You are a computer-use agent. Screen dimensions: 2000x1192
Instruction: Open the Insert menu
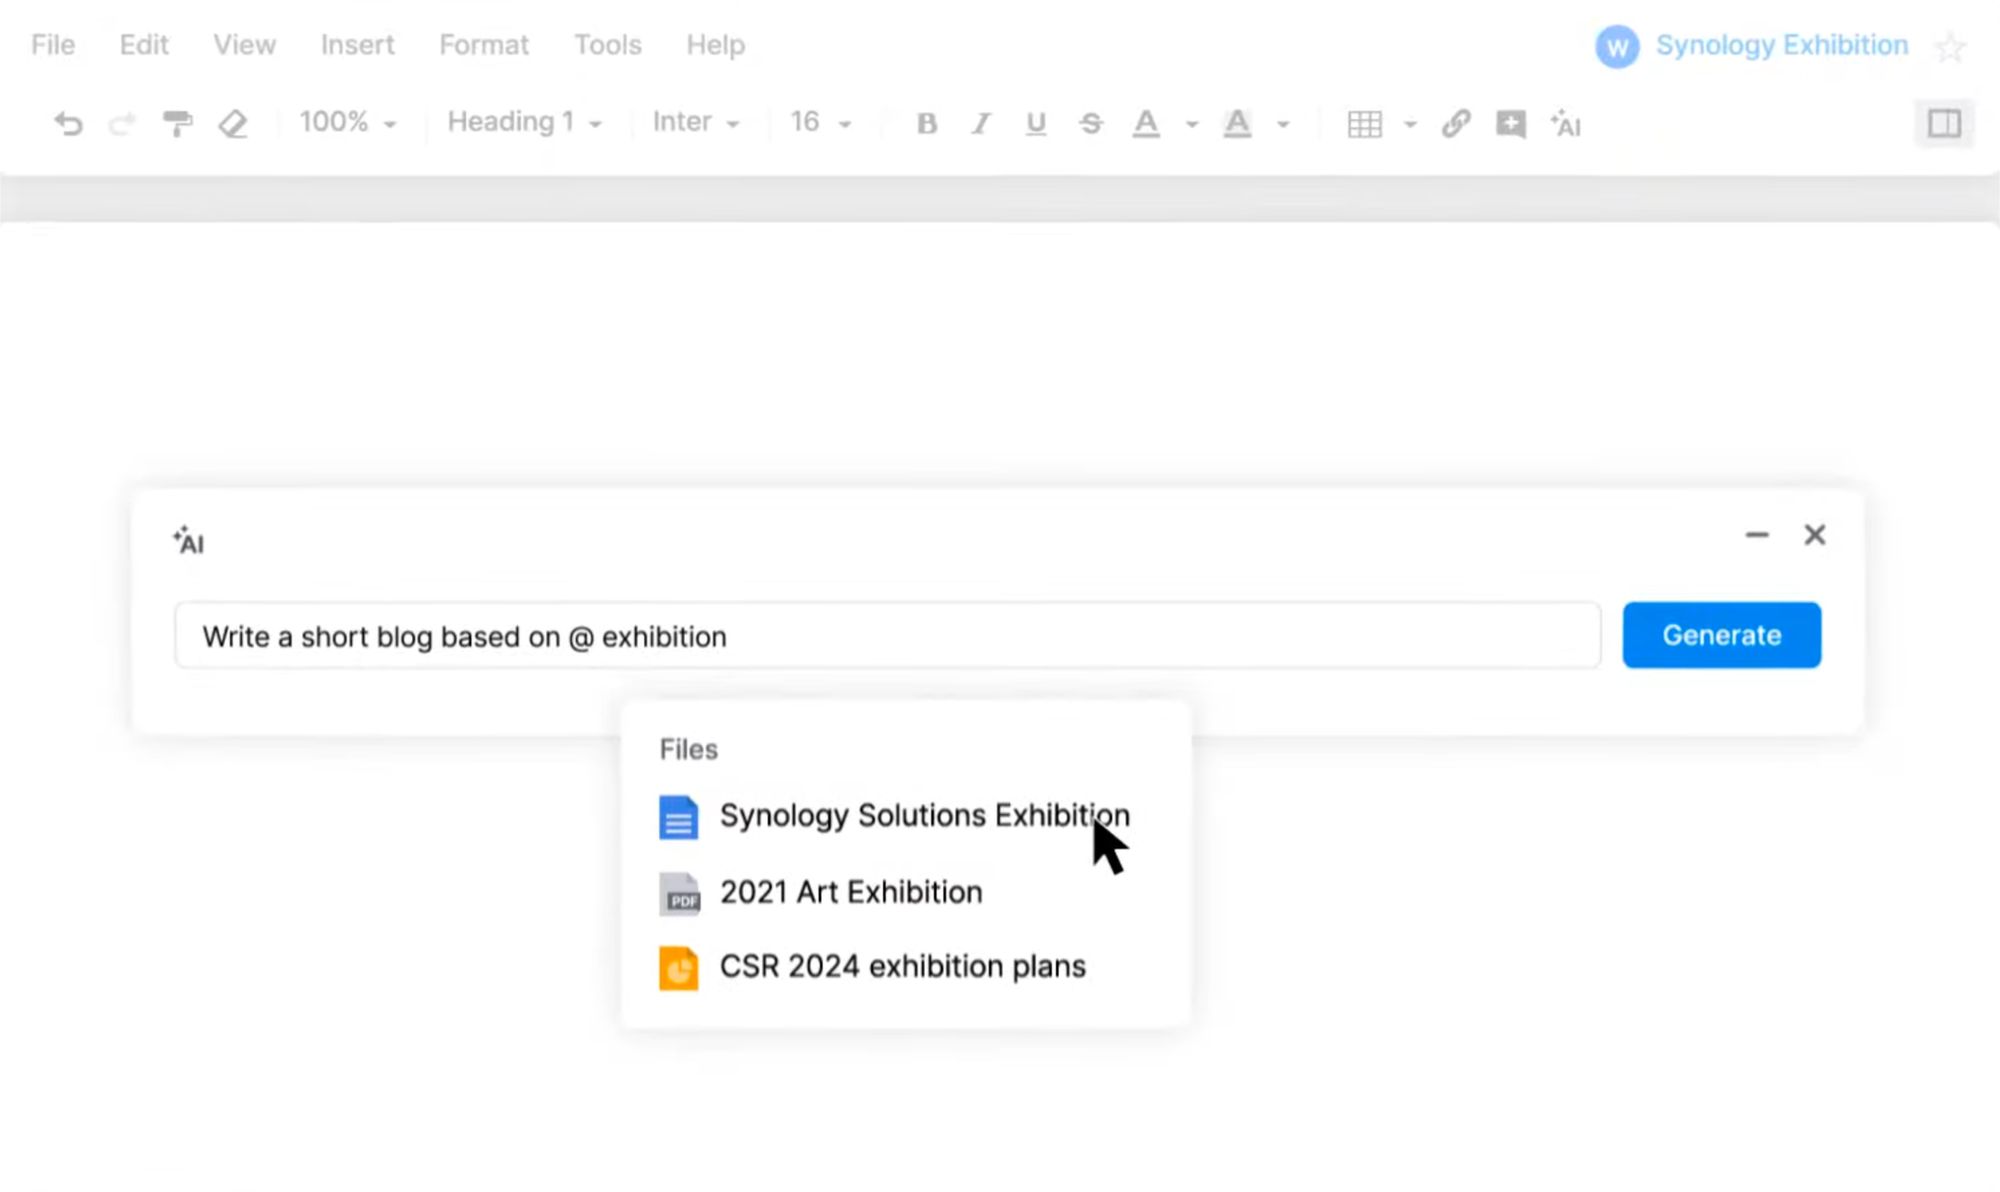coord(357,45)
